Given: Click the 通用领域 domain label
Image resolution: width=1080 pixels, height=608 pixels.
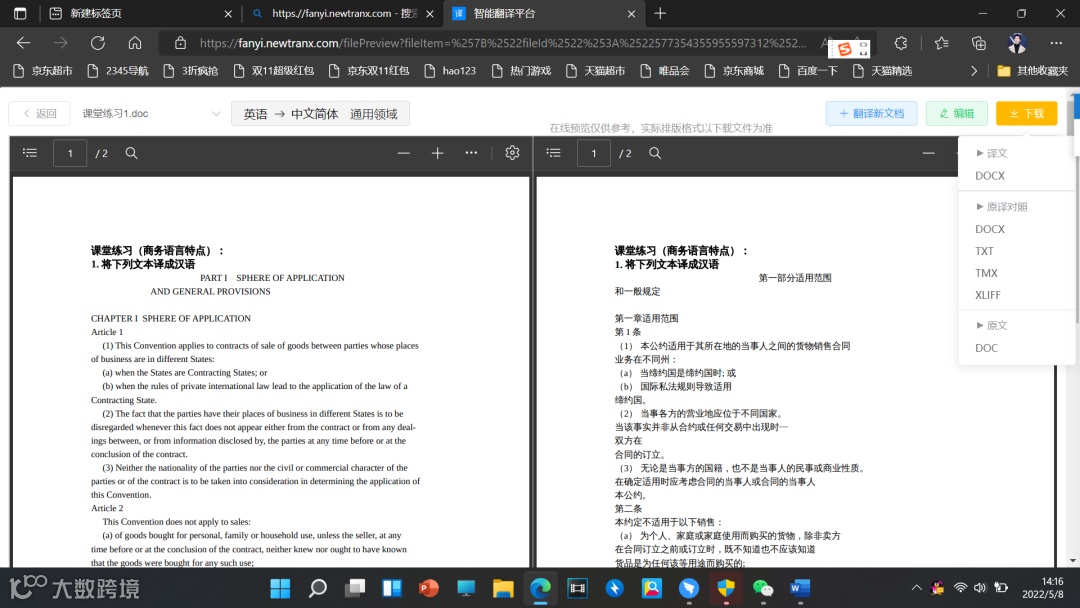Looking at the screenshot, I should point(373,114).
